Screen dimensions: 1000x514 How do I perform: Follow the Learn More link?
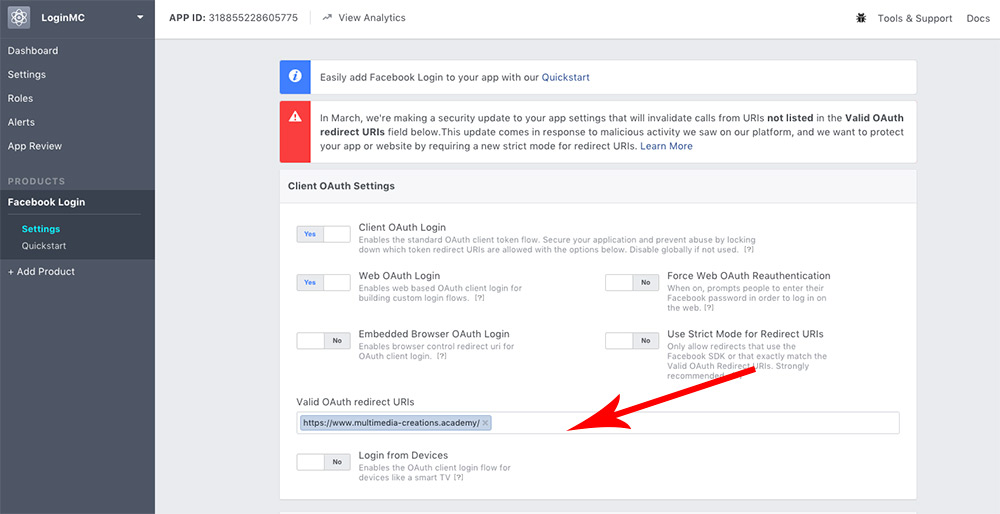click(666, 146)
